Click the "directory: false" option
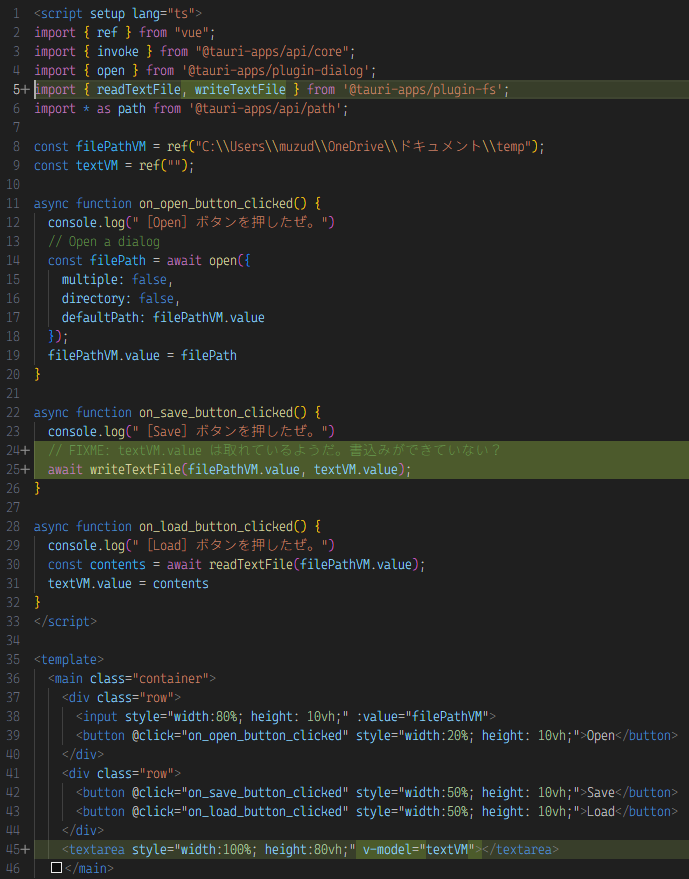This screenshot has height=879, width=689. coord(118,299)
